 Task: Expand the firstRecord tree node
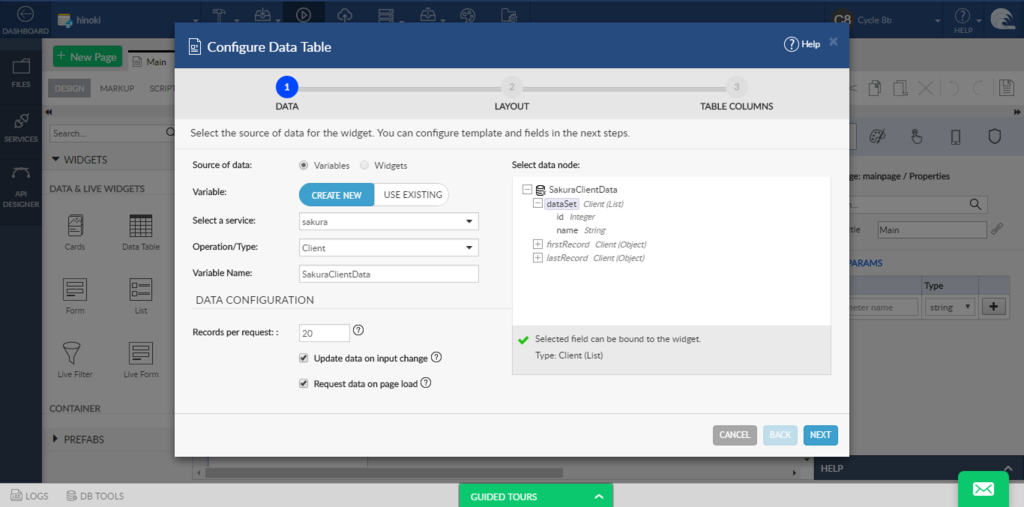coord(538,244)
